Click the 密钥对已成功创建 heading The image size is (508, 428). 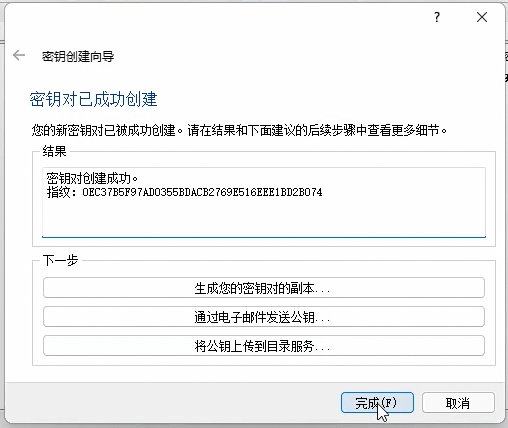pos(93,99)
